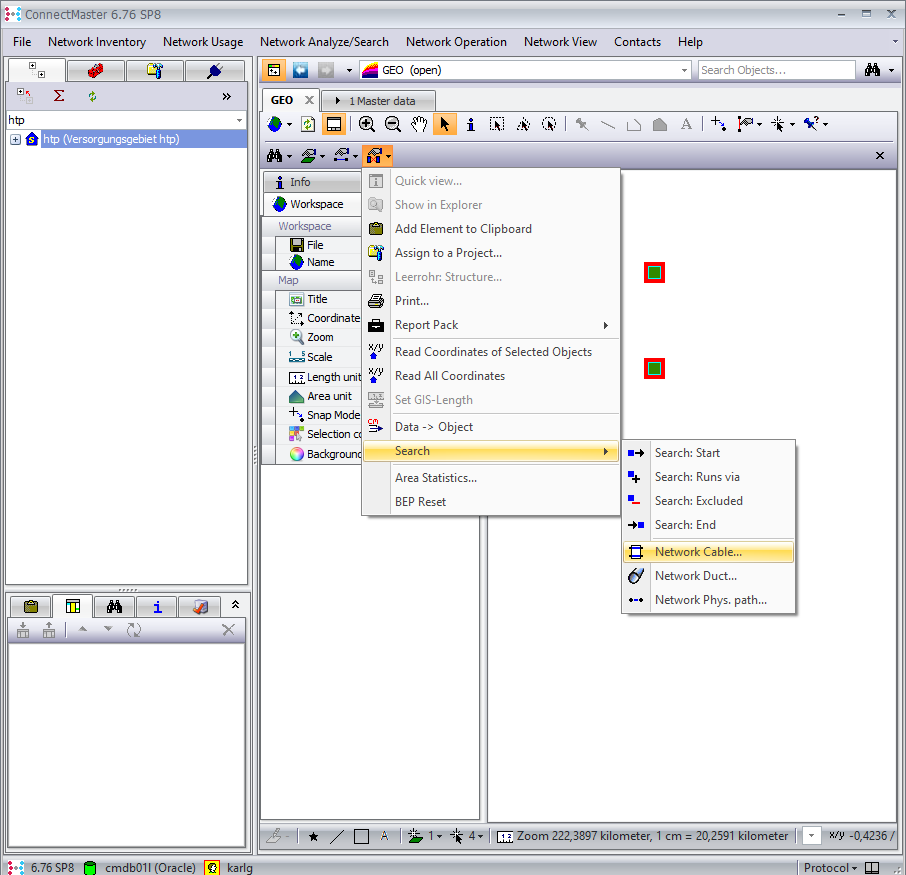
Task: Select Search: End entry
Action: click(708, 525)
